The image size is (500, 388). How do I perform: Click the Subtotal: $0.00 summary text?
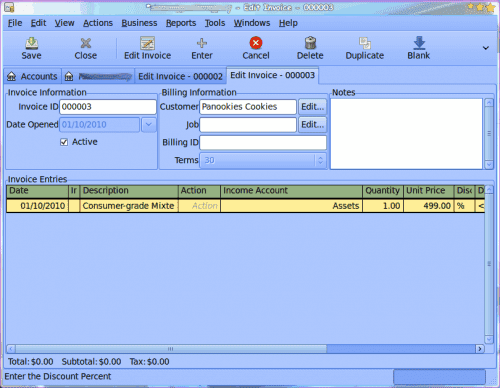pos(91,362)
